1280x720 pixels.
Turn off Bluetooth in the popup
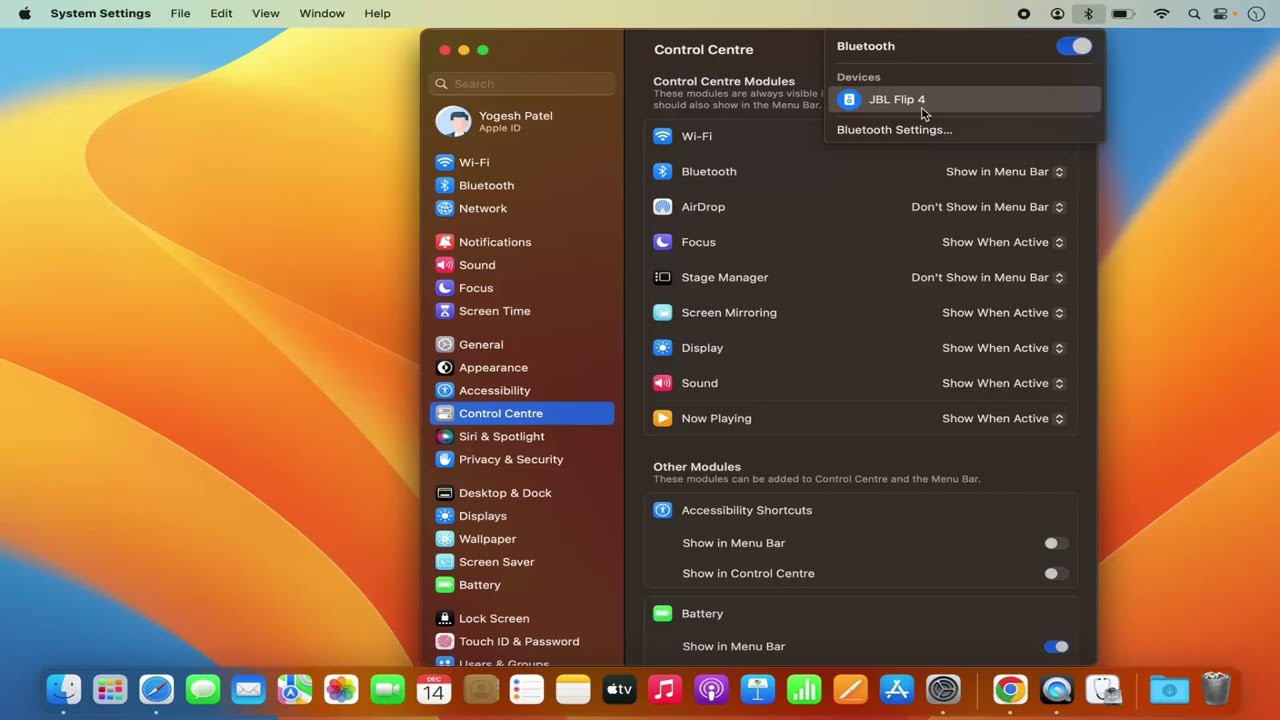[x=1074, y=46]
